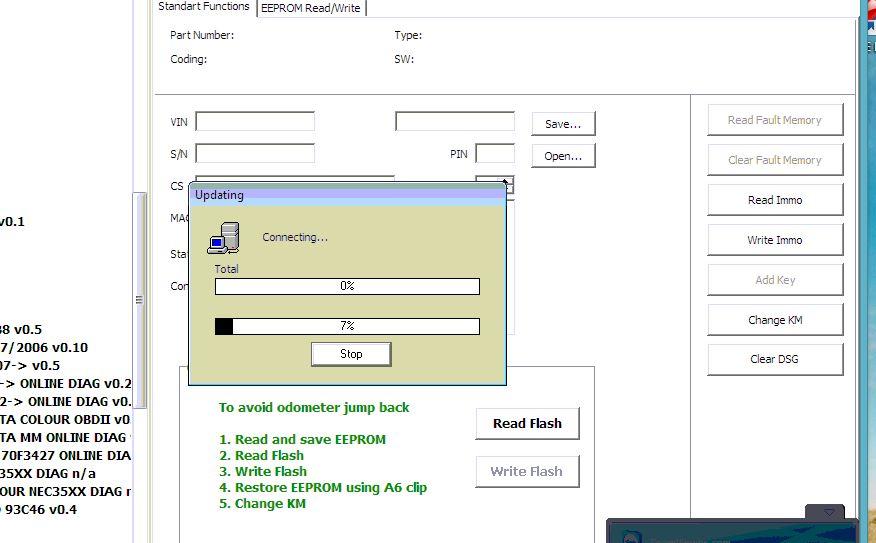Click the Save... button

click(x=563, y=124)
